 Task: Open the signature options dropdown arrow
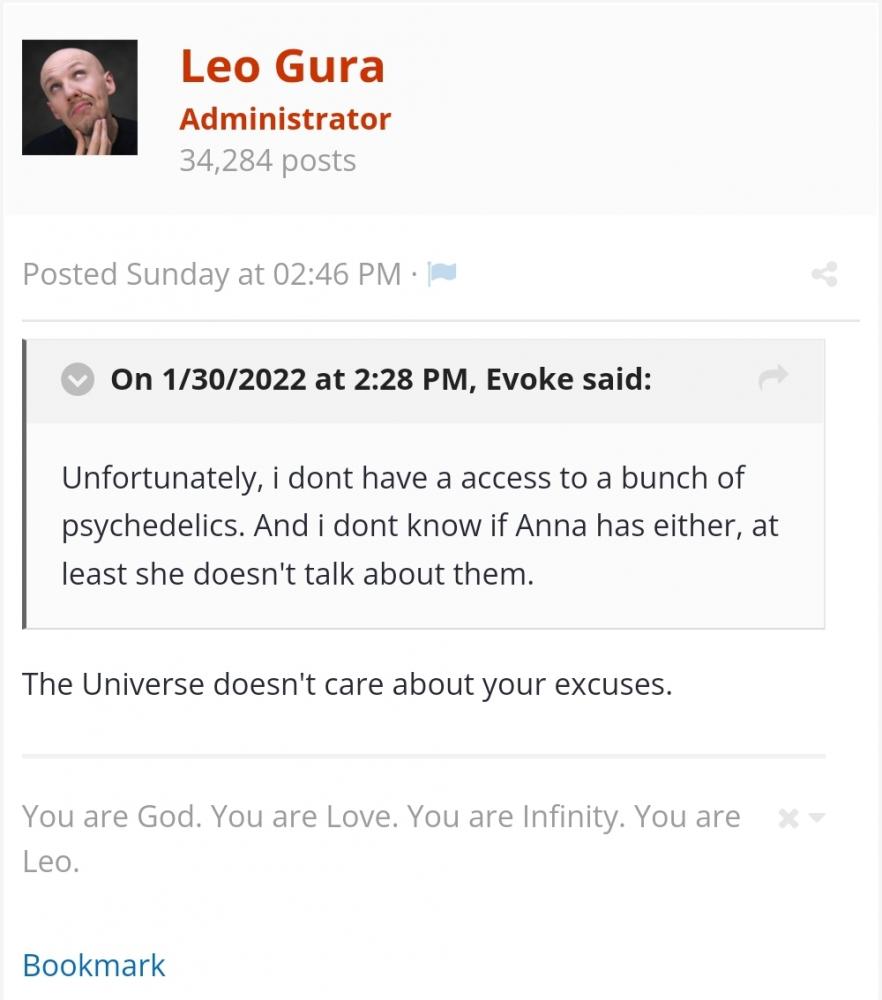point(816,817)
